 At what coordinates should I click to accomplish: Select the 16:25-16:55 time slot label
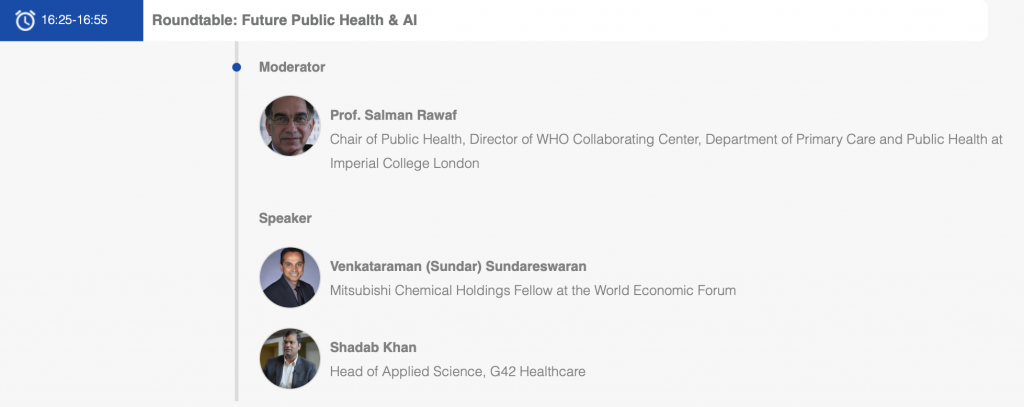click(74, 20)
